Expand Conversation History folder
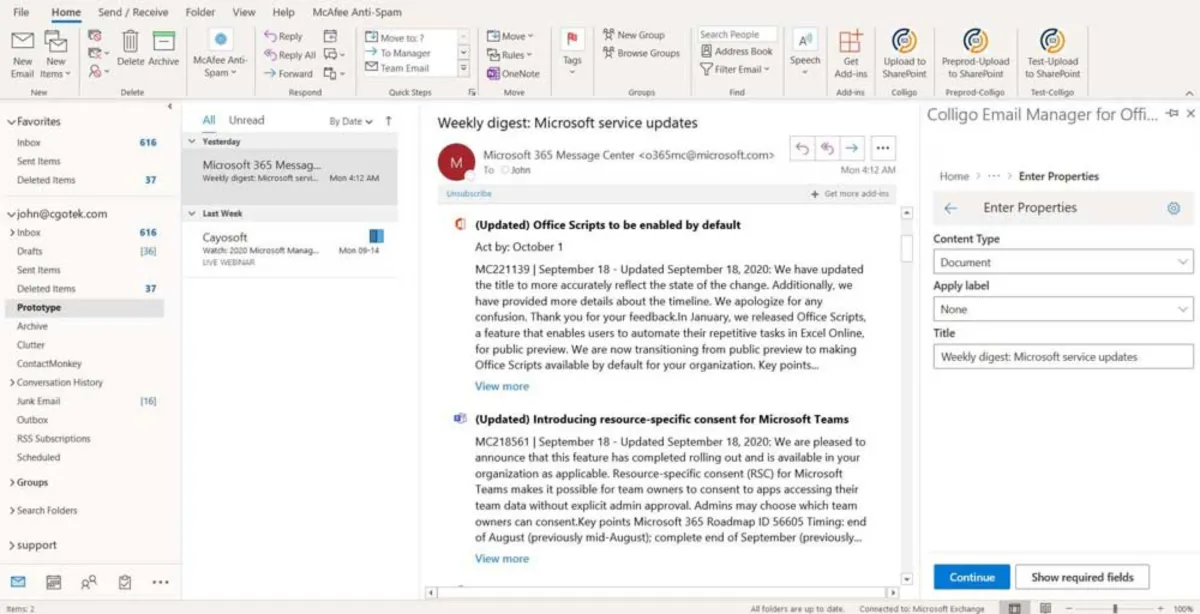Screen dimensions: 1200x614 12,383
